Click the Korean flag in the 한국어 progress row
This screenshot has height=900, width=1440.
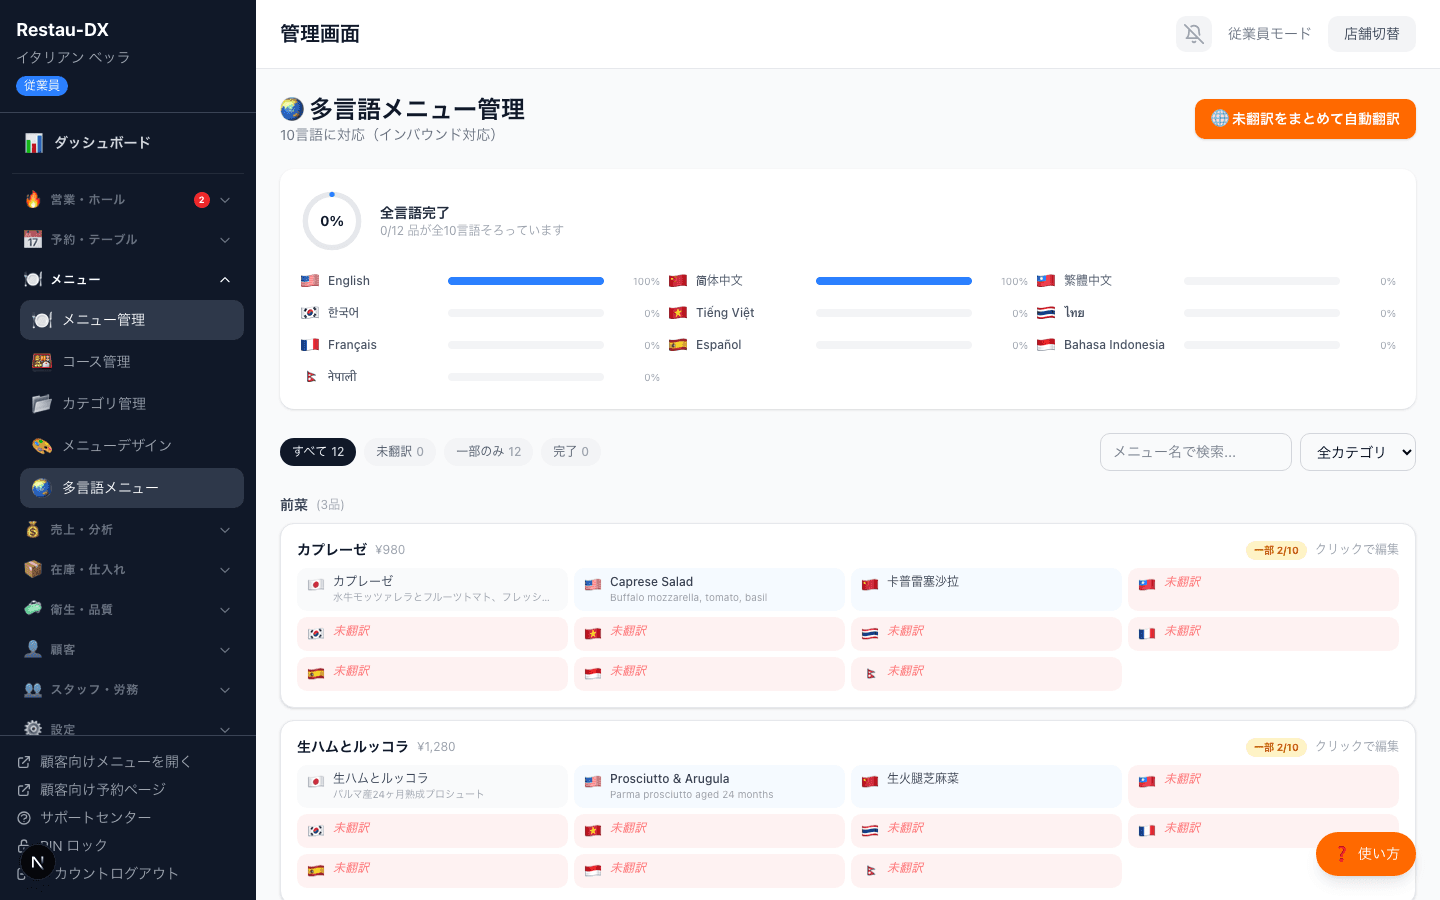pos(310,313)
